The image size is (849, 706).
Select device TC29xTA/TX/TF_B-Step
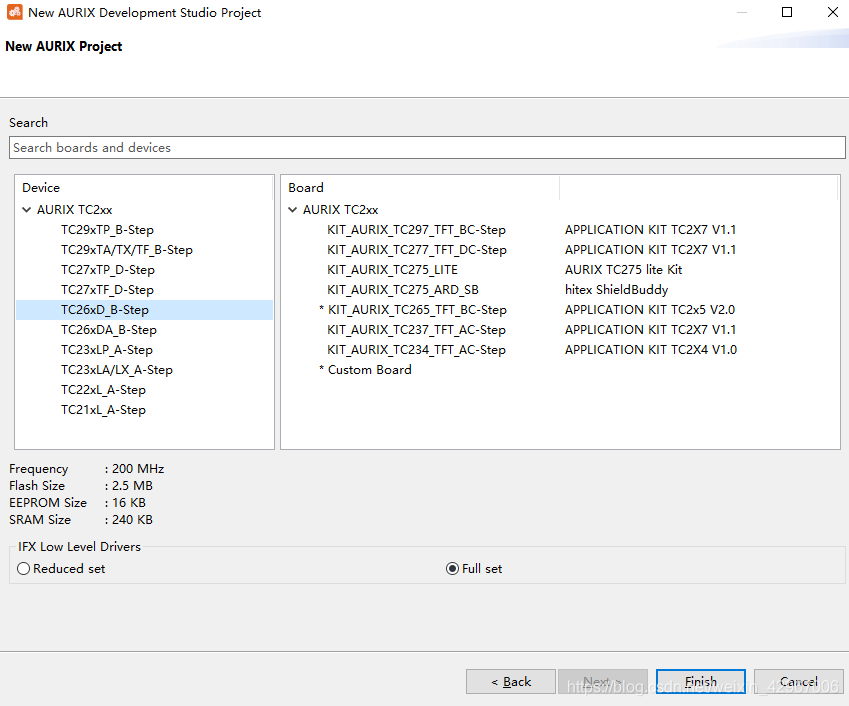pyautogui.click(x=127, y=250)
